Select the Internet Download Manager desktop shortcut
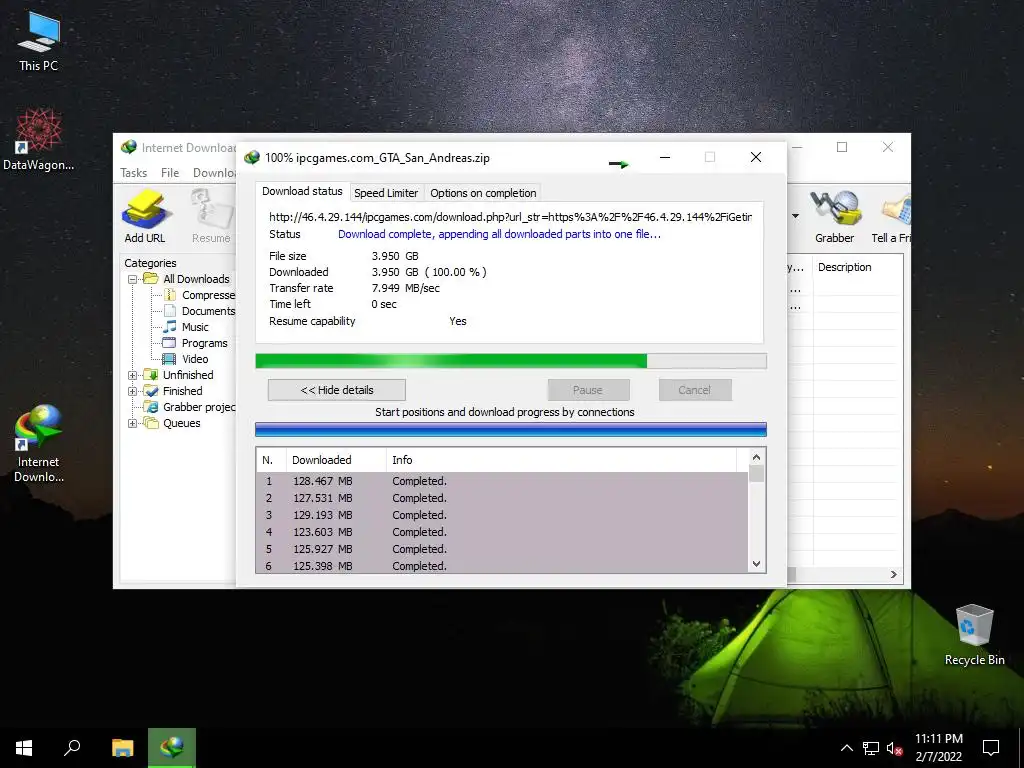 [39, 444]
